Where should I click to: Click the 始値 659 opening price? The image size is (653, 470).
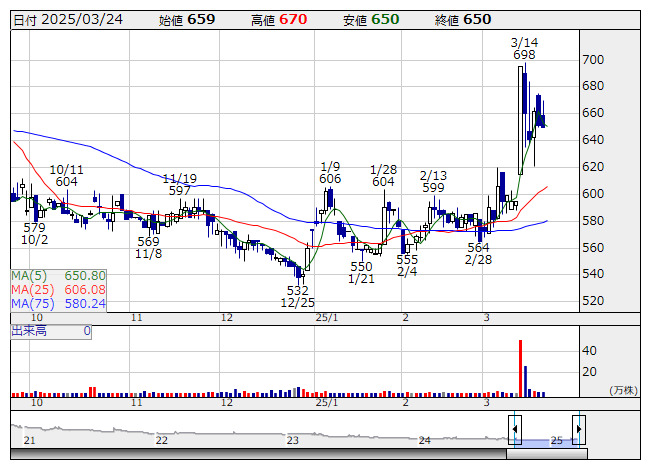pyautogui.click(x=187, y=20)
